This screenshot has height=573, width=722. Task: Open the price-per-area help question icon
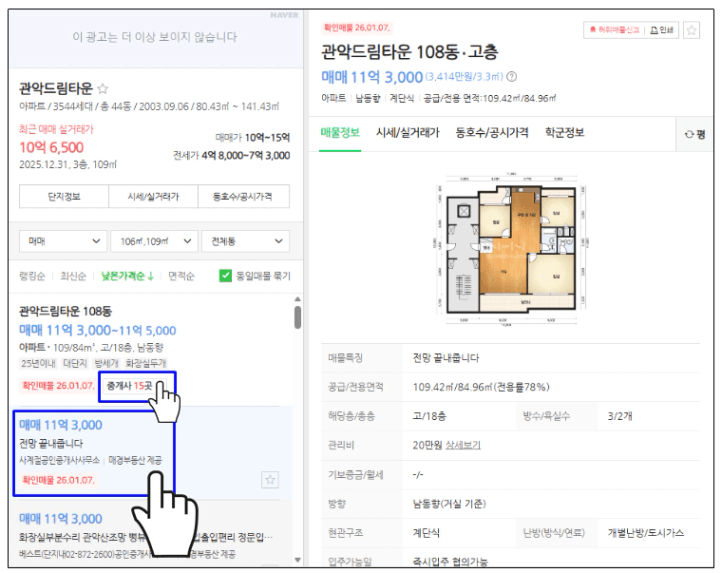click(512, 77)
